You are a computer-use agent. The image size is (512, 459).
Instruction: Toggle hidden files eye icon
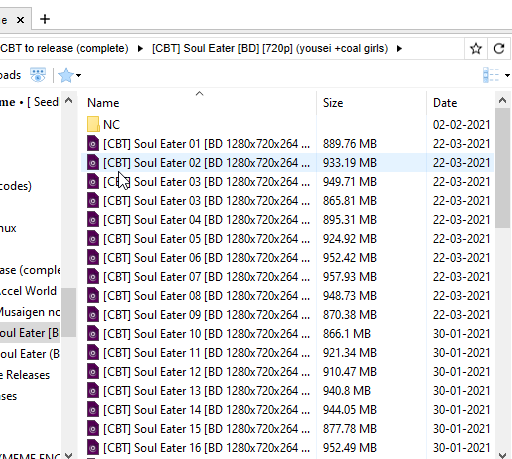click(38, 75)
